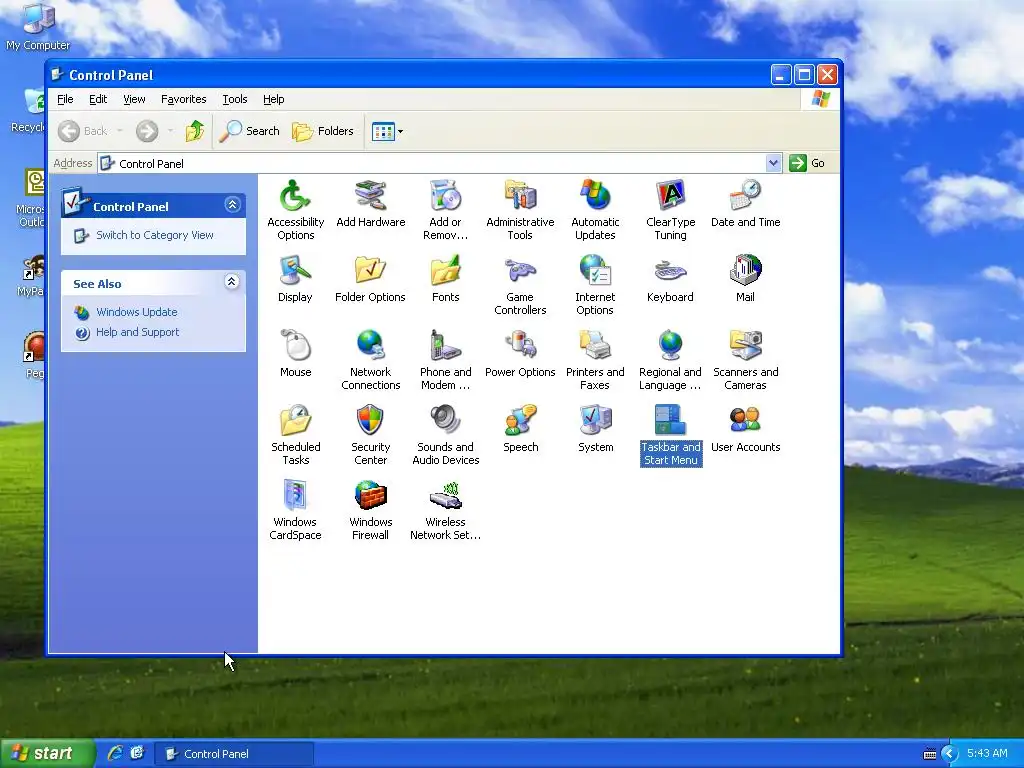The width and height of the screenshot is (1024, 768).
Task: Open Help and Support link
Action: coord(137,332)
